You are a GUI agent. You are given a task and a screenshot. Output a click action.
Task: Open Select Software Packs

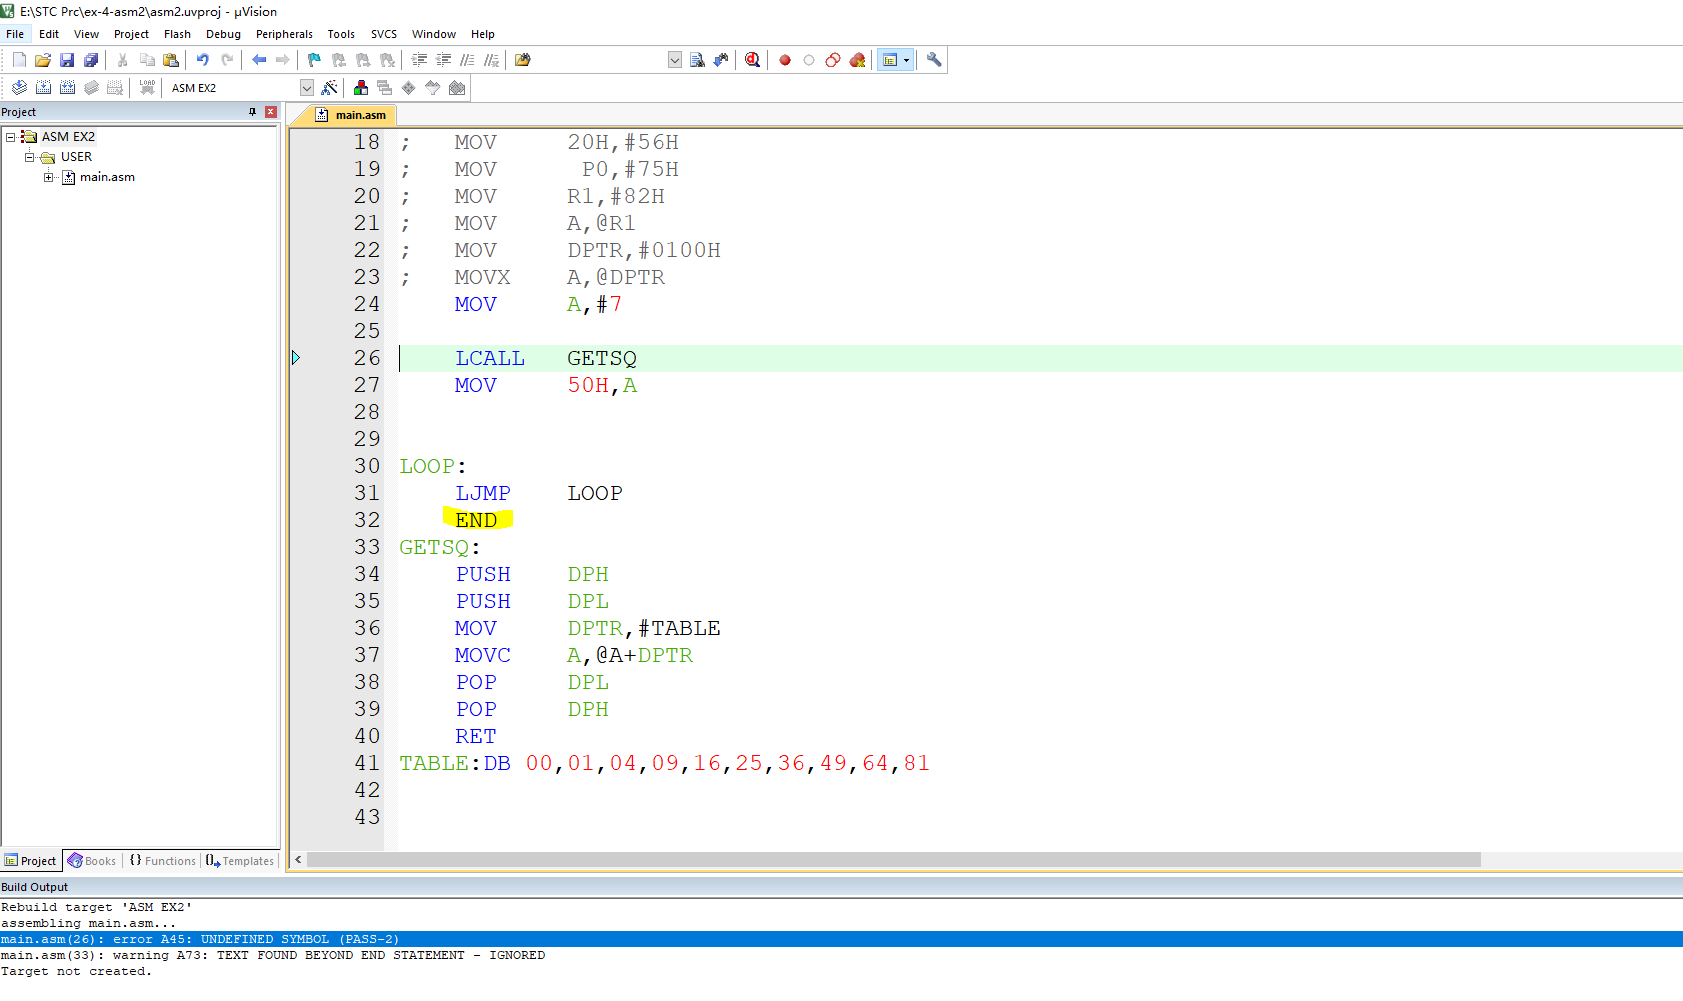[x=433, y=88]
